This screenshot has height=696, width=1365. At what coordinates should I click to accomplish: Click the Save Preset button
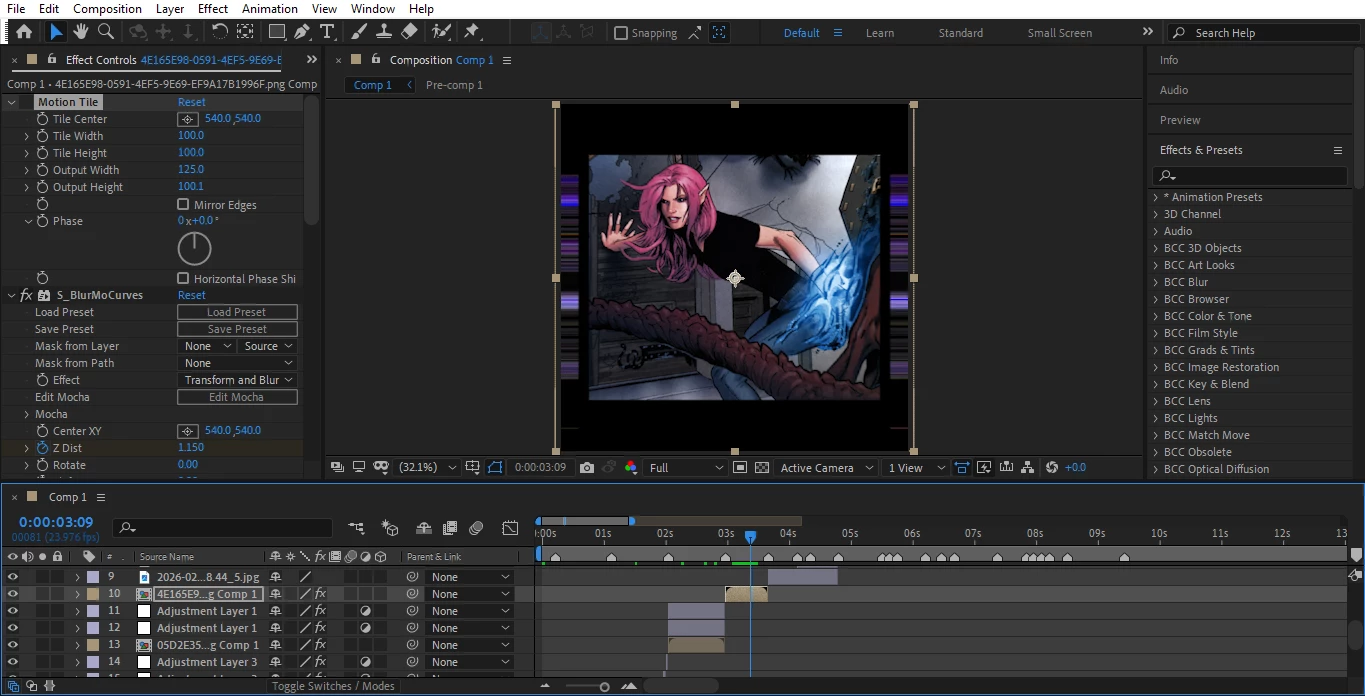pyautogui.click(x=237, y=329)
